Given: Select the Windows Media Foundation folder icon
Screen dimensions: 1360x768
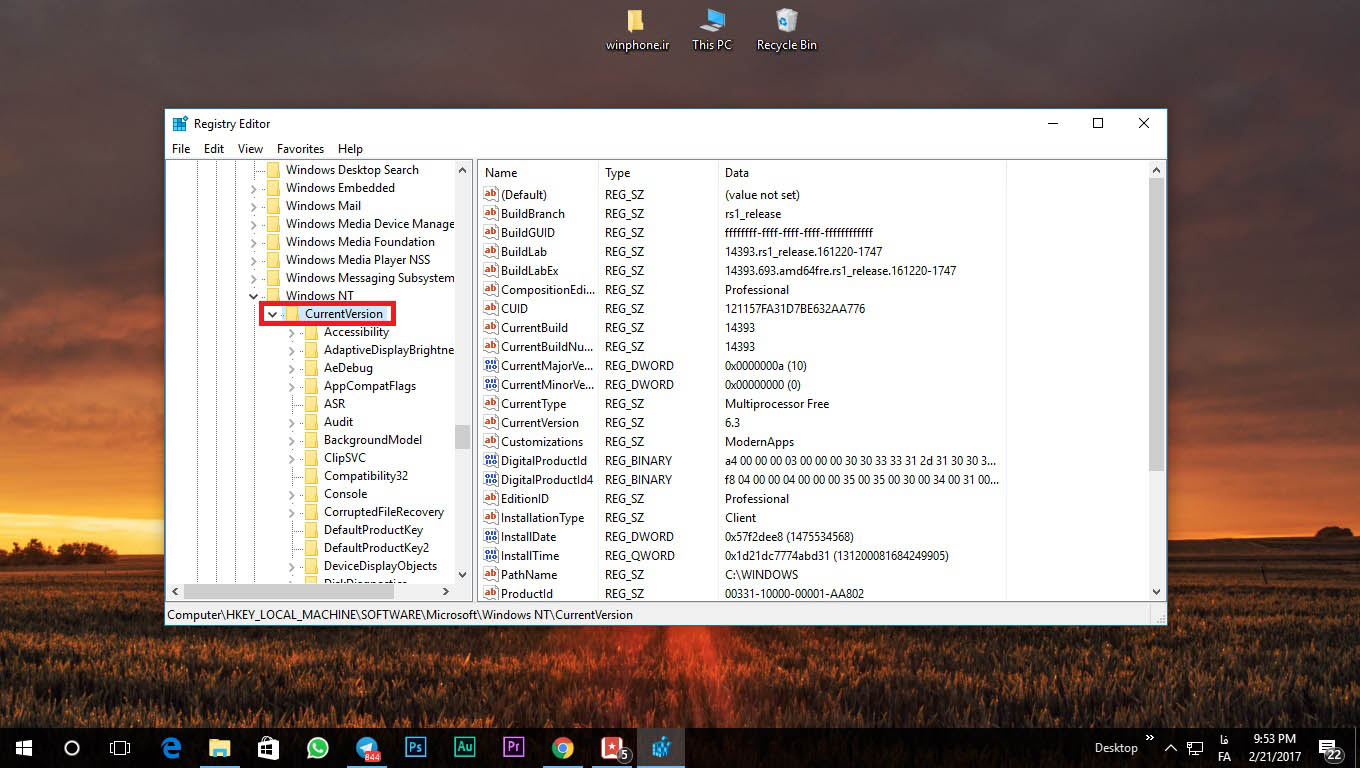Looking at the screenshot, I should pyautogui.click(x=273, y=242).
